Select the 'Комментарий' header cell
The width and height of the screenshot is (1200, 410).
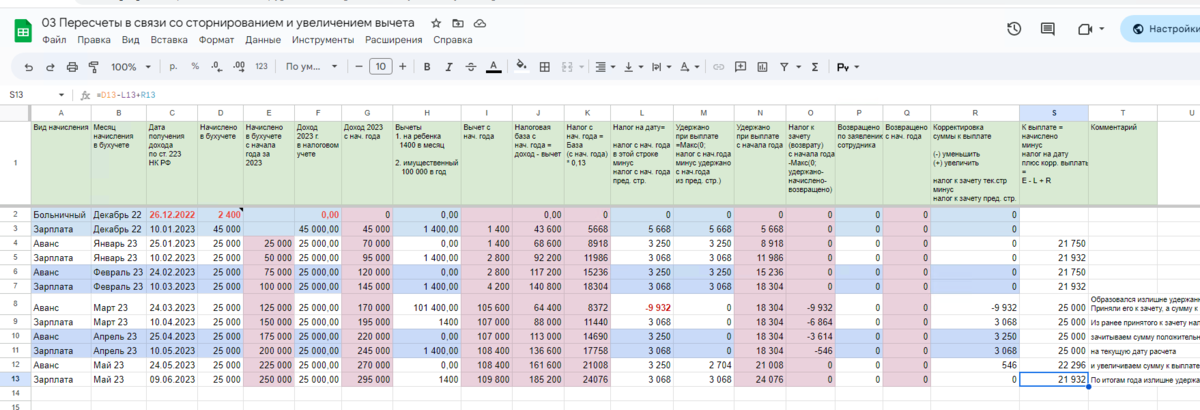point(1123,163)
